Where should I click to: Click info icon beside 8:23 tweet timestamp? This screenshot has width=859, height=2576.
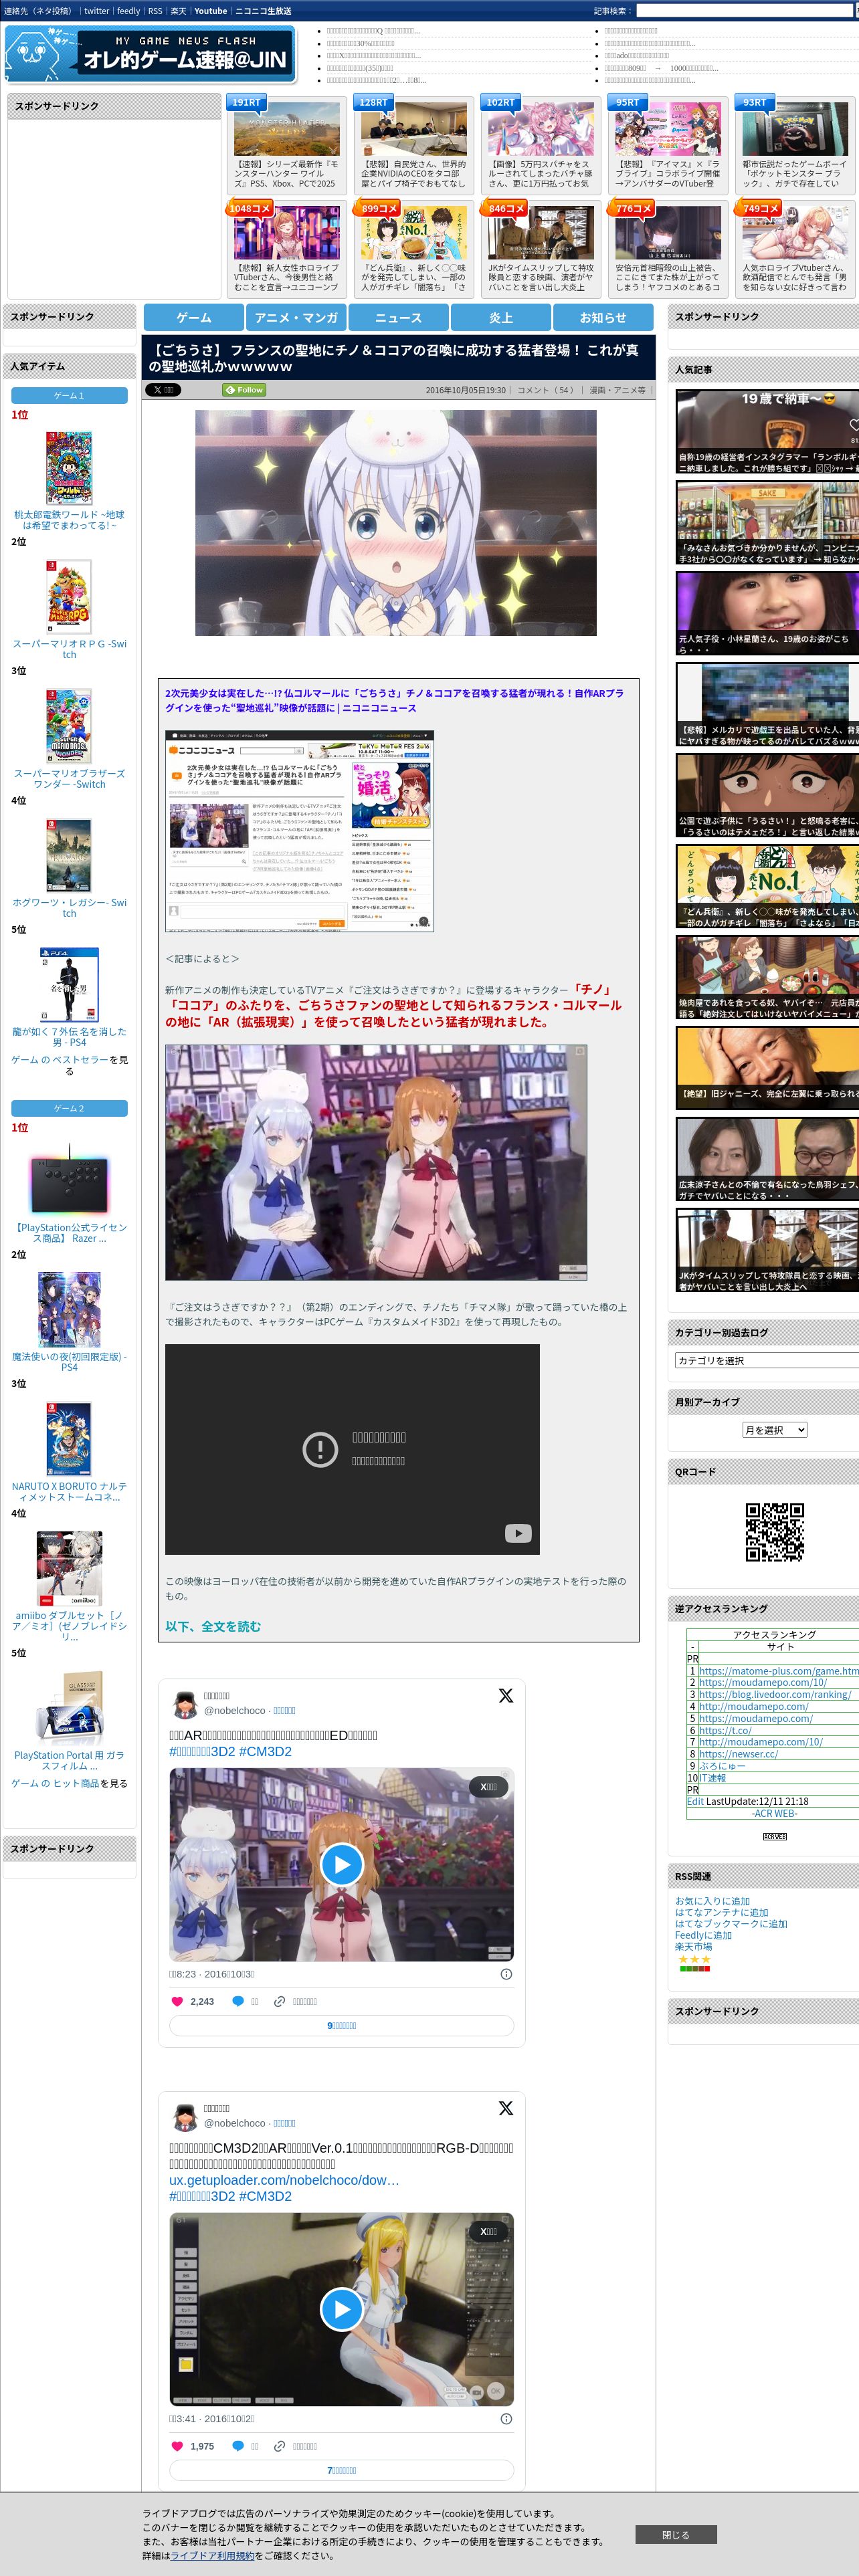click(506, 1974)
